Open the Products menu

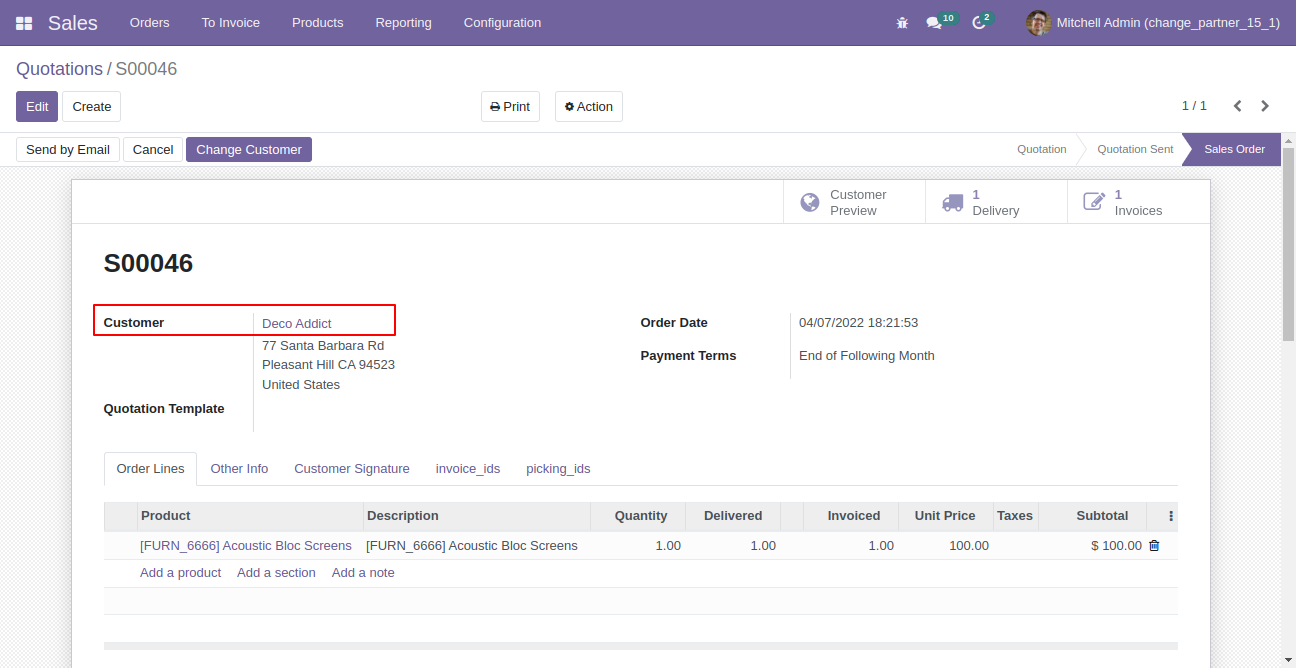coord(318,22)
